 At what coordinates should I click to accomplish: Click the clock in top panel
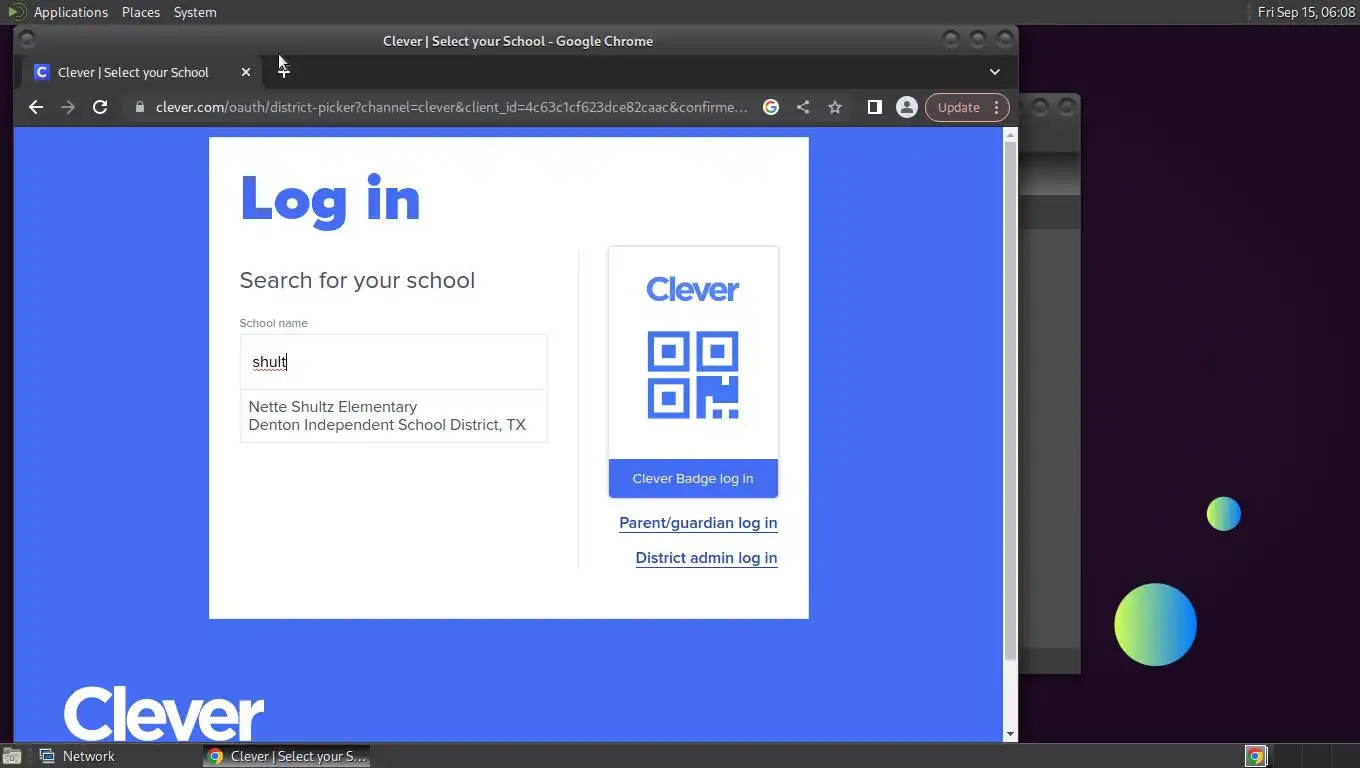(x=1306, y=12)
